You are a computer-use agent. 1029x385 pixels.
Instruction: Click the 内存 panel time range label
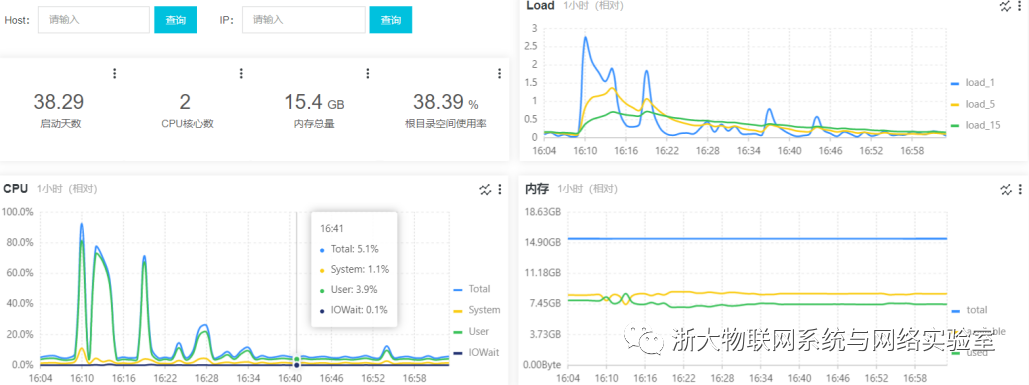click(588, 189)
